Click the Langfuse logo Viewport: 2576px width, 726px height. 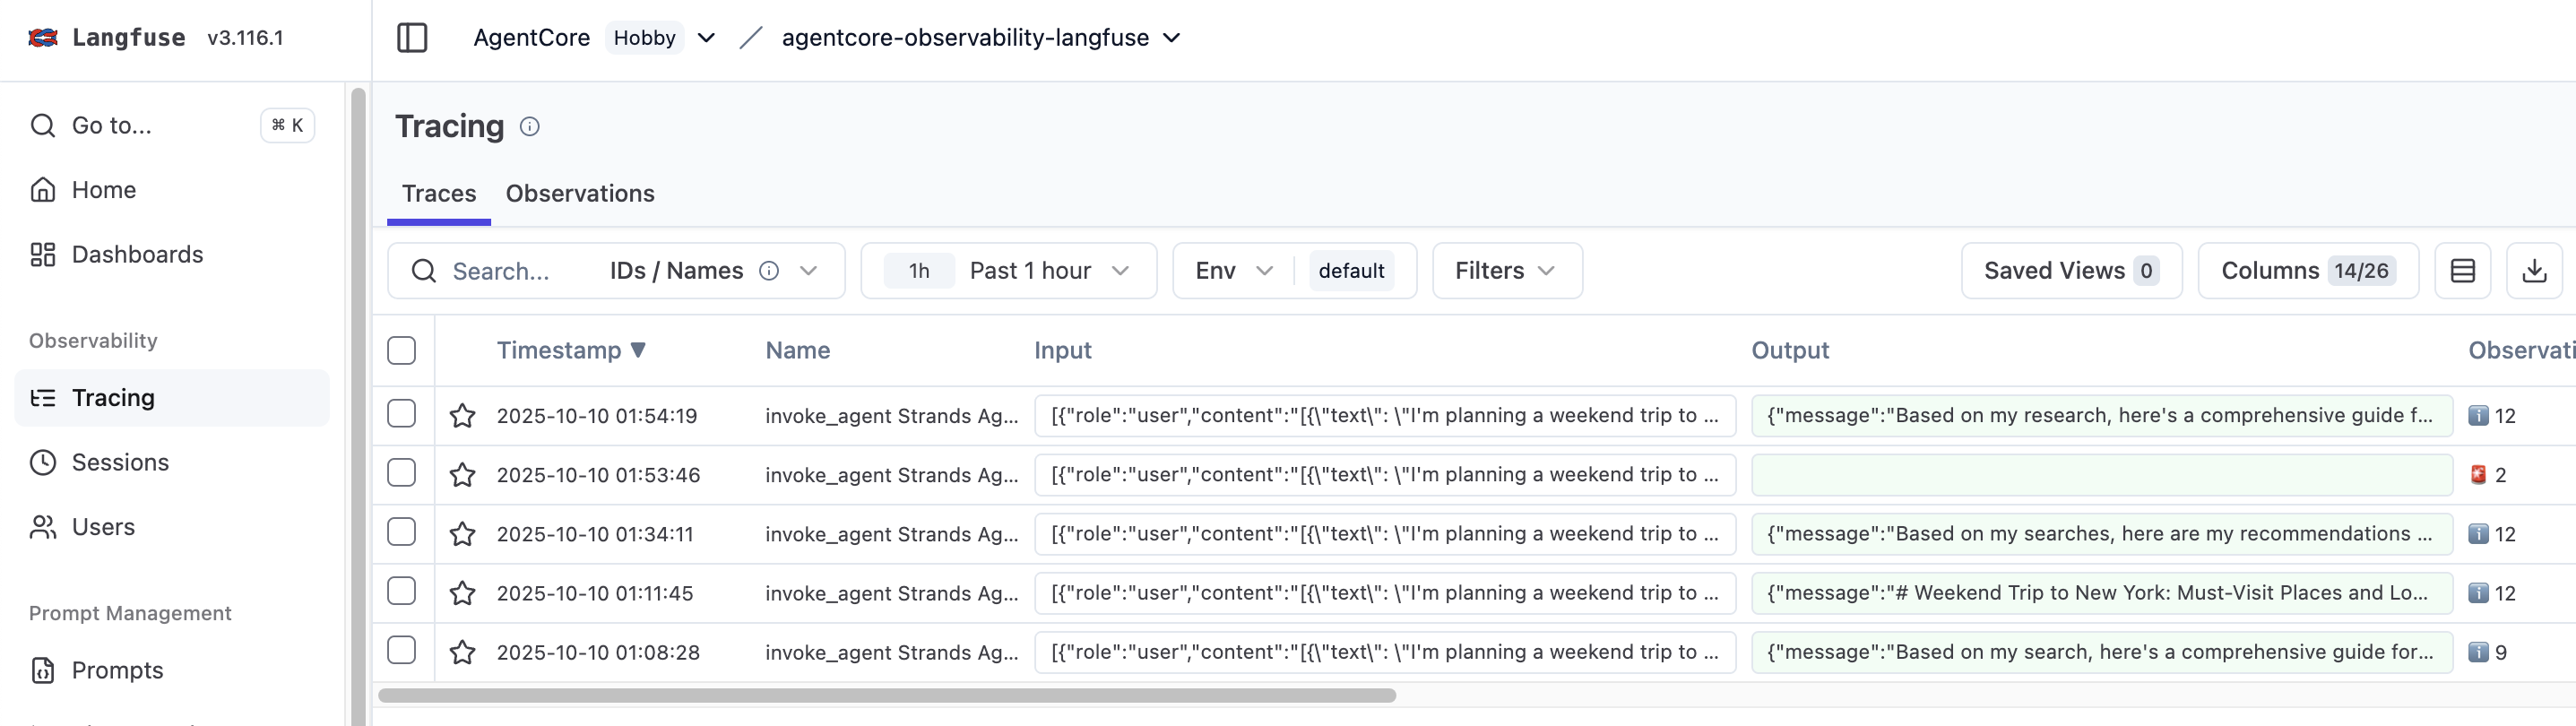(x=43, y=38)
